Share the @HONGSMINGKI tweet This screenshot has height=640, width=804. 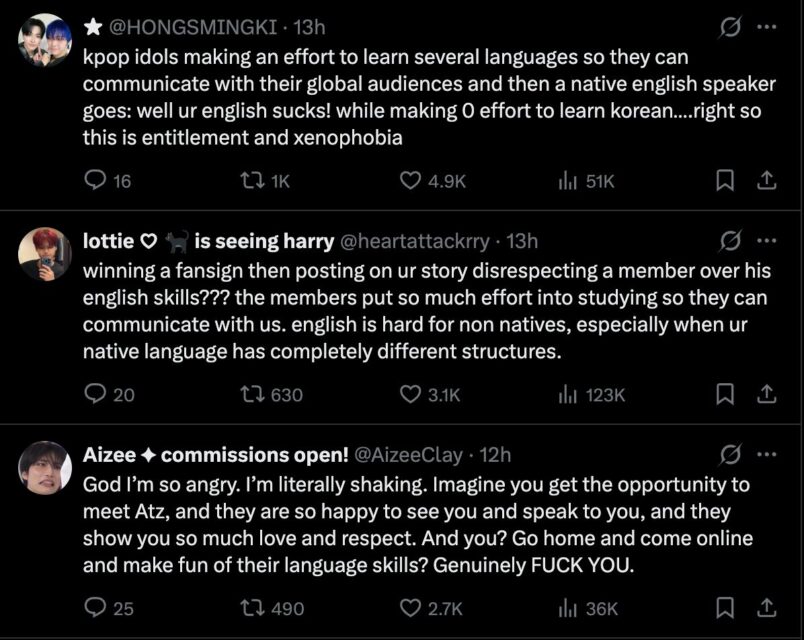[x=766, y=181]
